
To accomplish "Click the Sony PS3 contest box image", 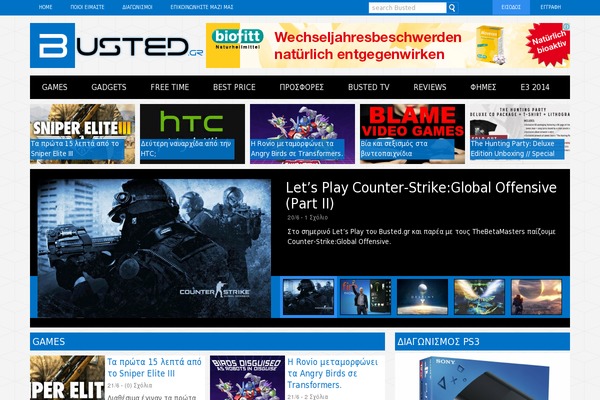I will point(483,378).
